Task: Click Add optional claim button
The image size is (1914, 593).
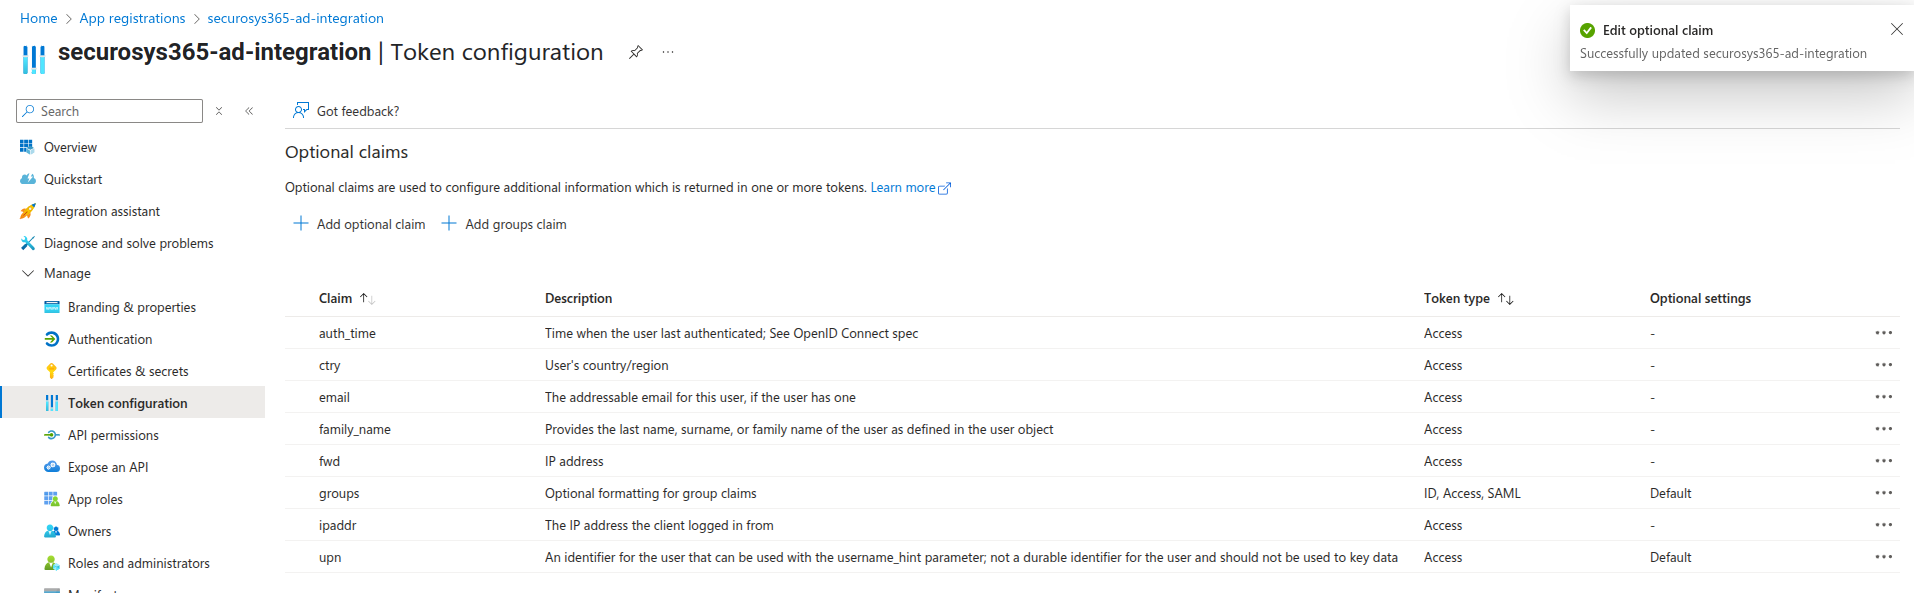Action: coord(359,224)
